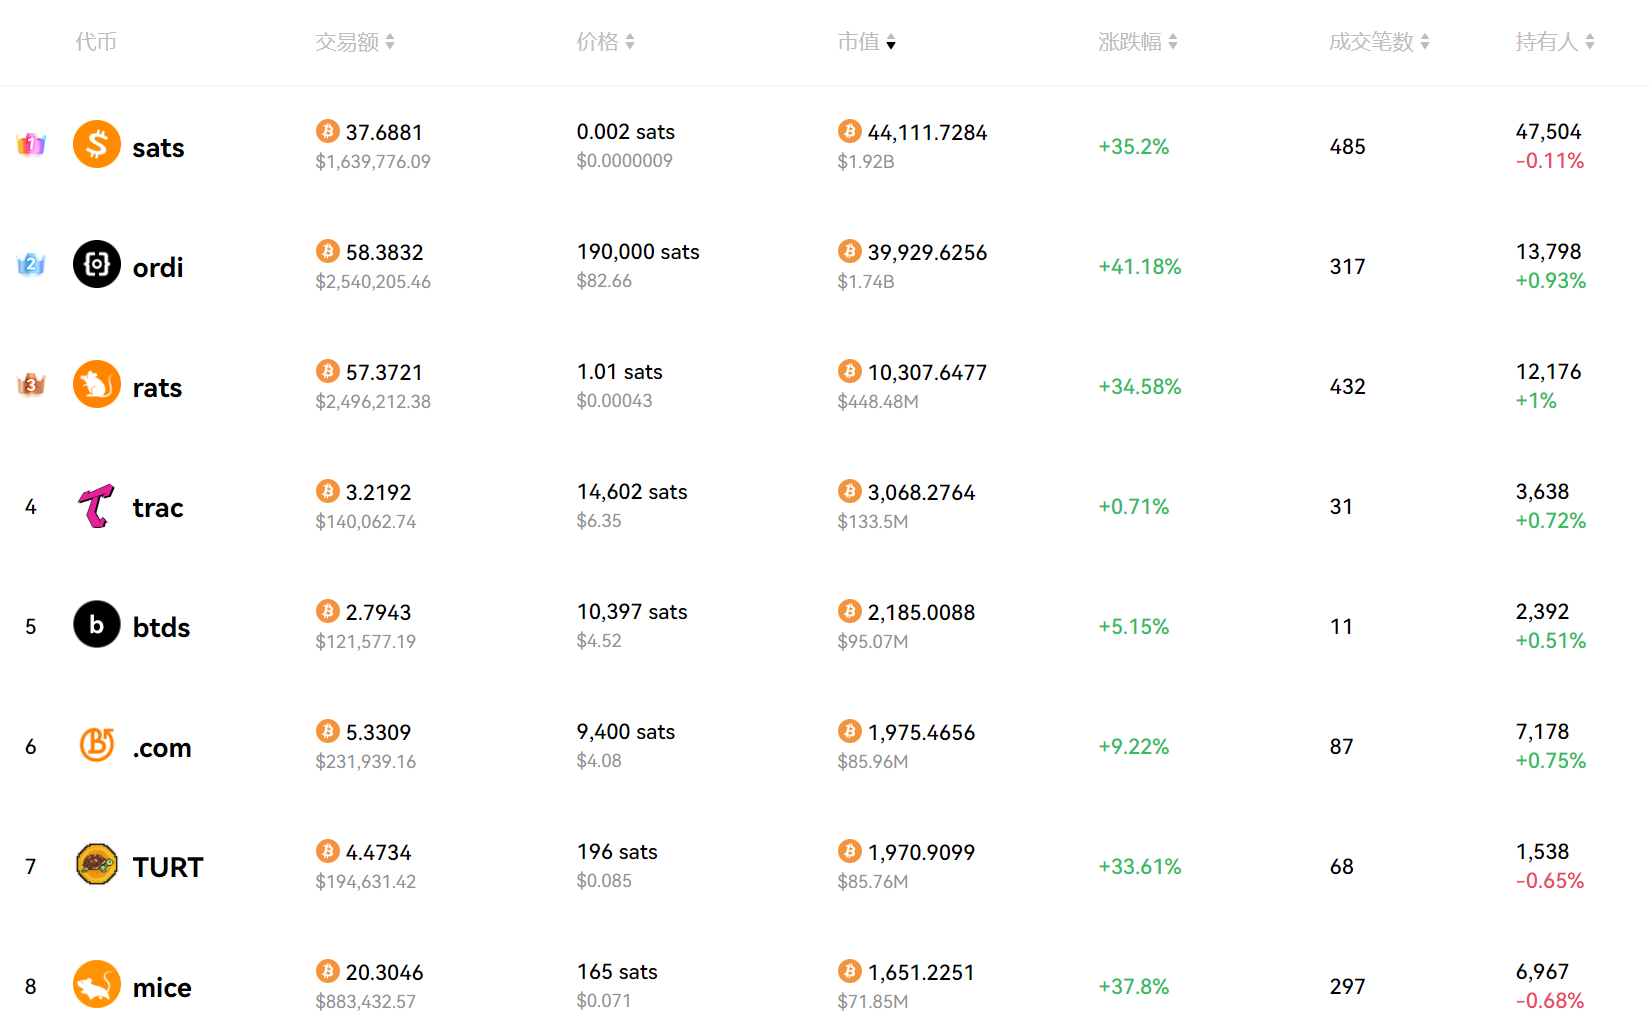Viewport: 1650px width, 1018px height.
Task: Sort by 成交笔数 column header
Action: point(1425,42)
